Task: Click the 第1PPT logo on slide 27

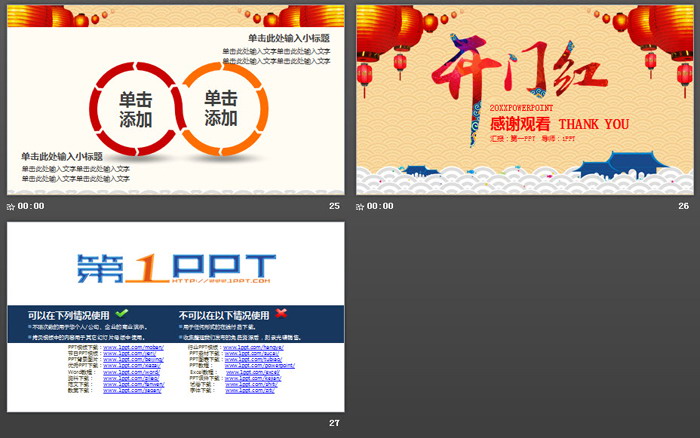Action: (176, 268)
